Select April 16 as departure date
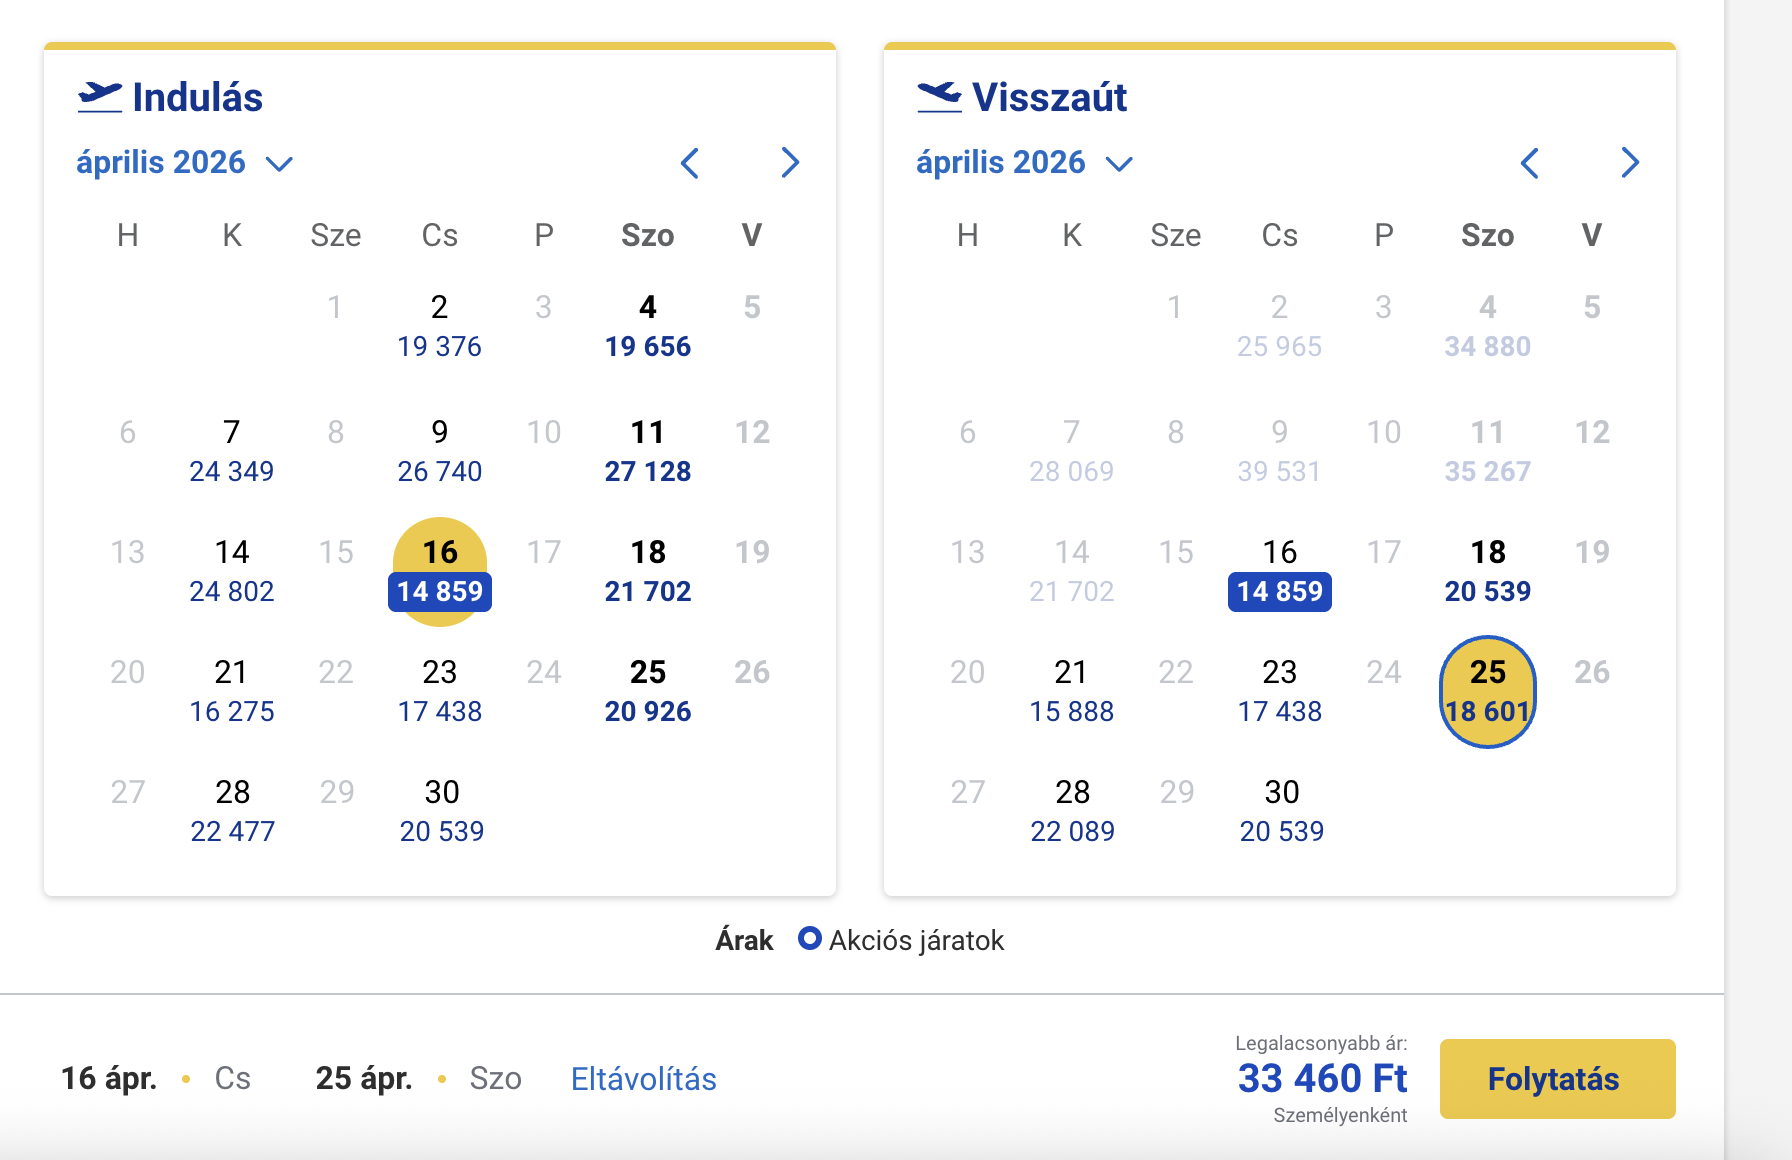This screenshot has width=1792, height=1160. tap(440, 572)
